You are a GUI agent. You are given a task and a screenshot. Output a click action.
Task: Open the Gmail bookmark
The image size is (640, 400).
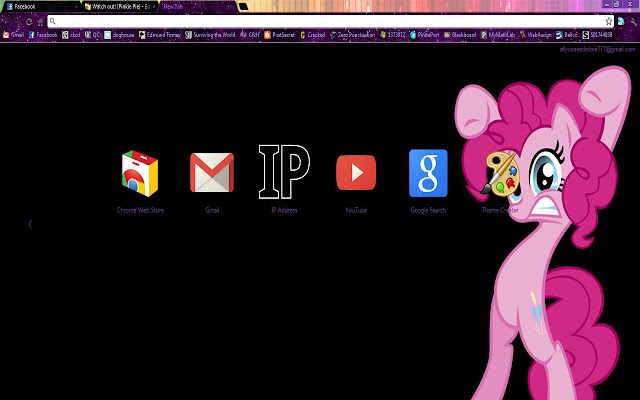13,35
